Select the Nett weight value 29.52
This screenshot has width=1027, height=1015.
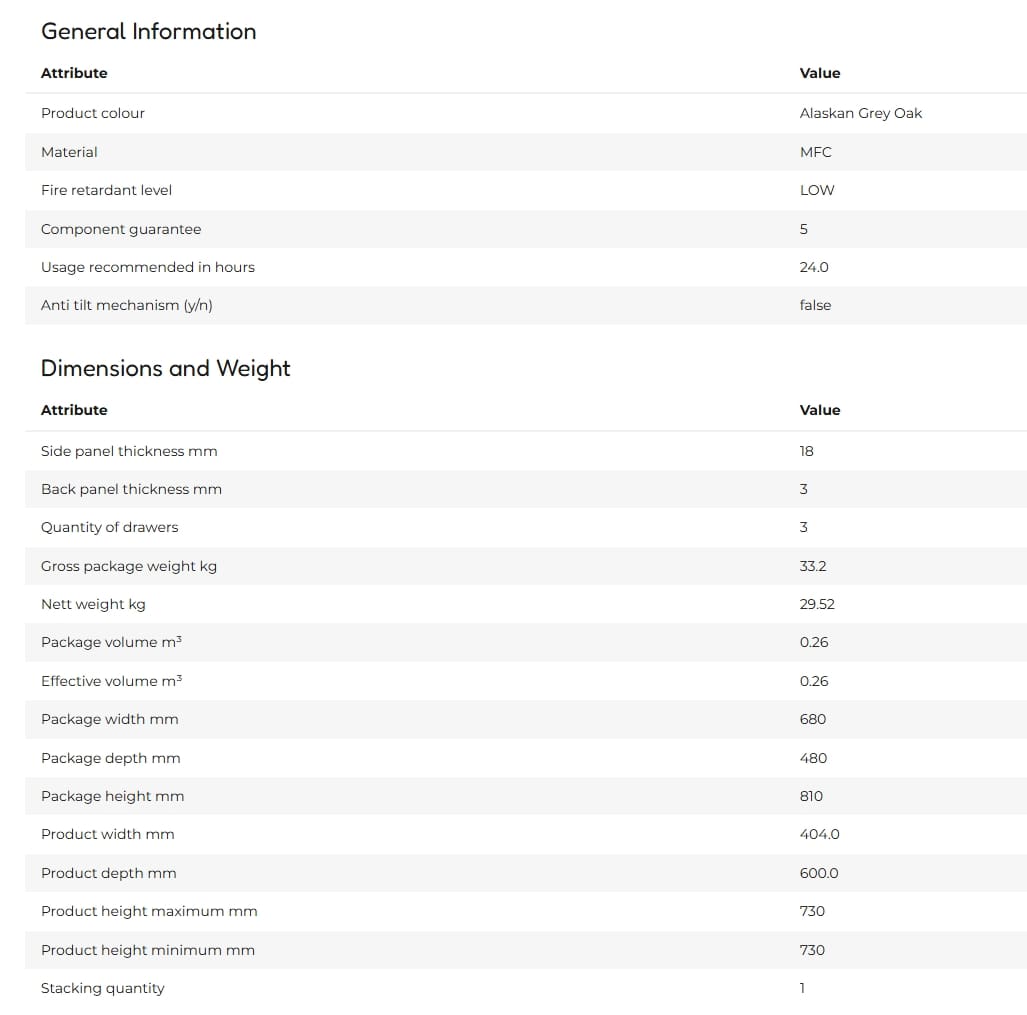[x=817, y=604]
